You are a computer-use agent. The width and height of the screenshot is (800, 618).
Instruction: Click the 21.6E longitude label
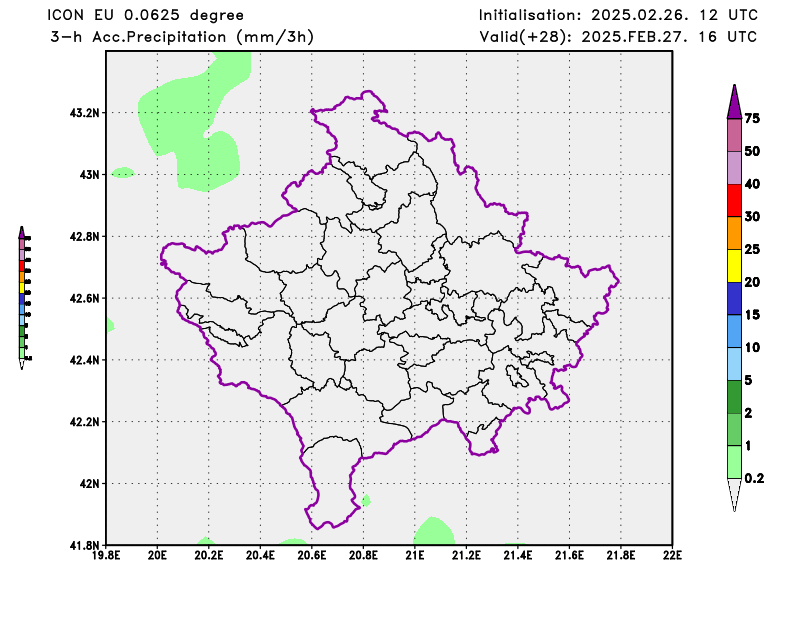[569, 555]
